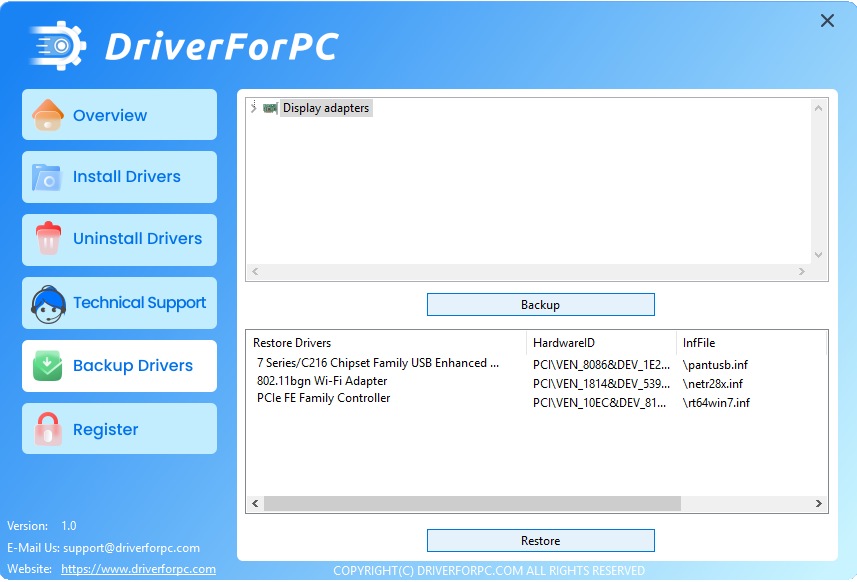857x582 pixels.
Task: Click the Display adapters card icon
Action: (270, 108)
